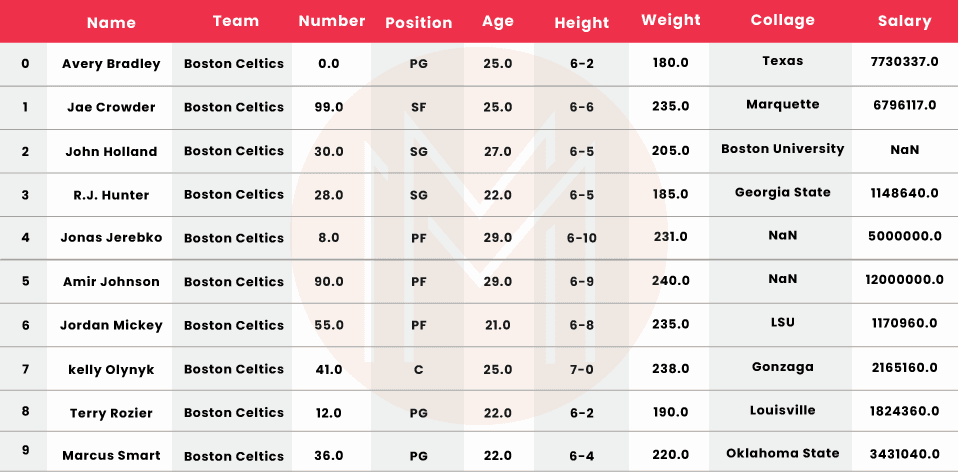Image resolution: width=958 pixels, height=472 pixels.
Task: Select Kelly Olynyk's weight 238.0 cell
Action: [670, 368]
